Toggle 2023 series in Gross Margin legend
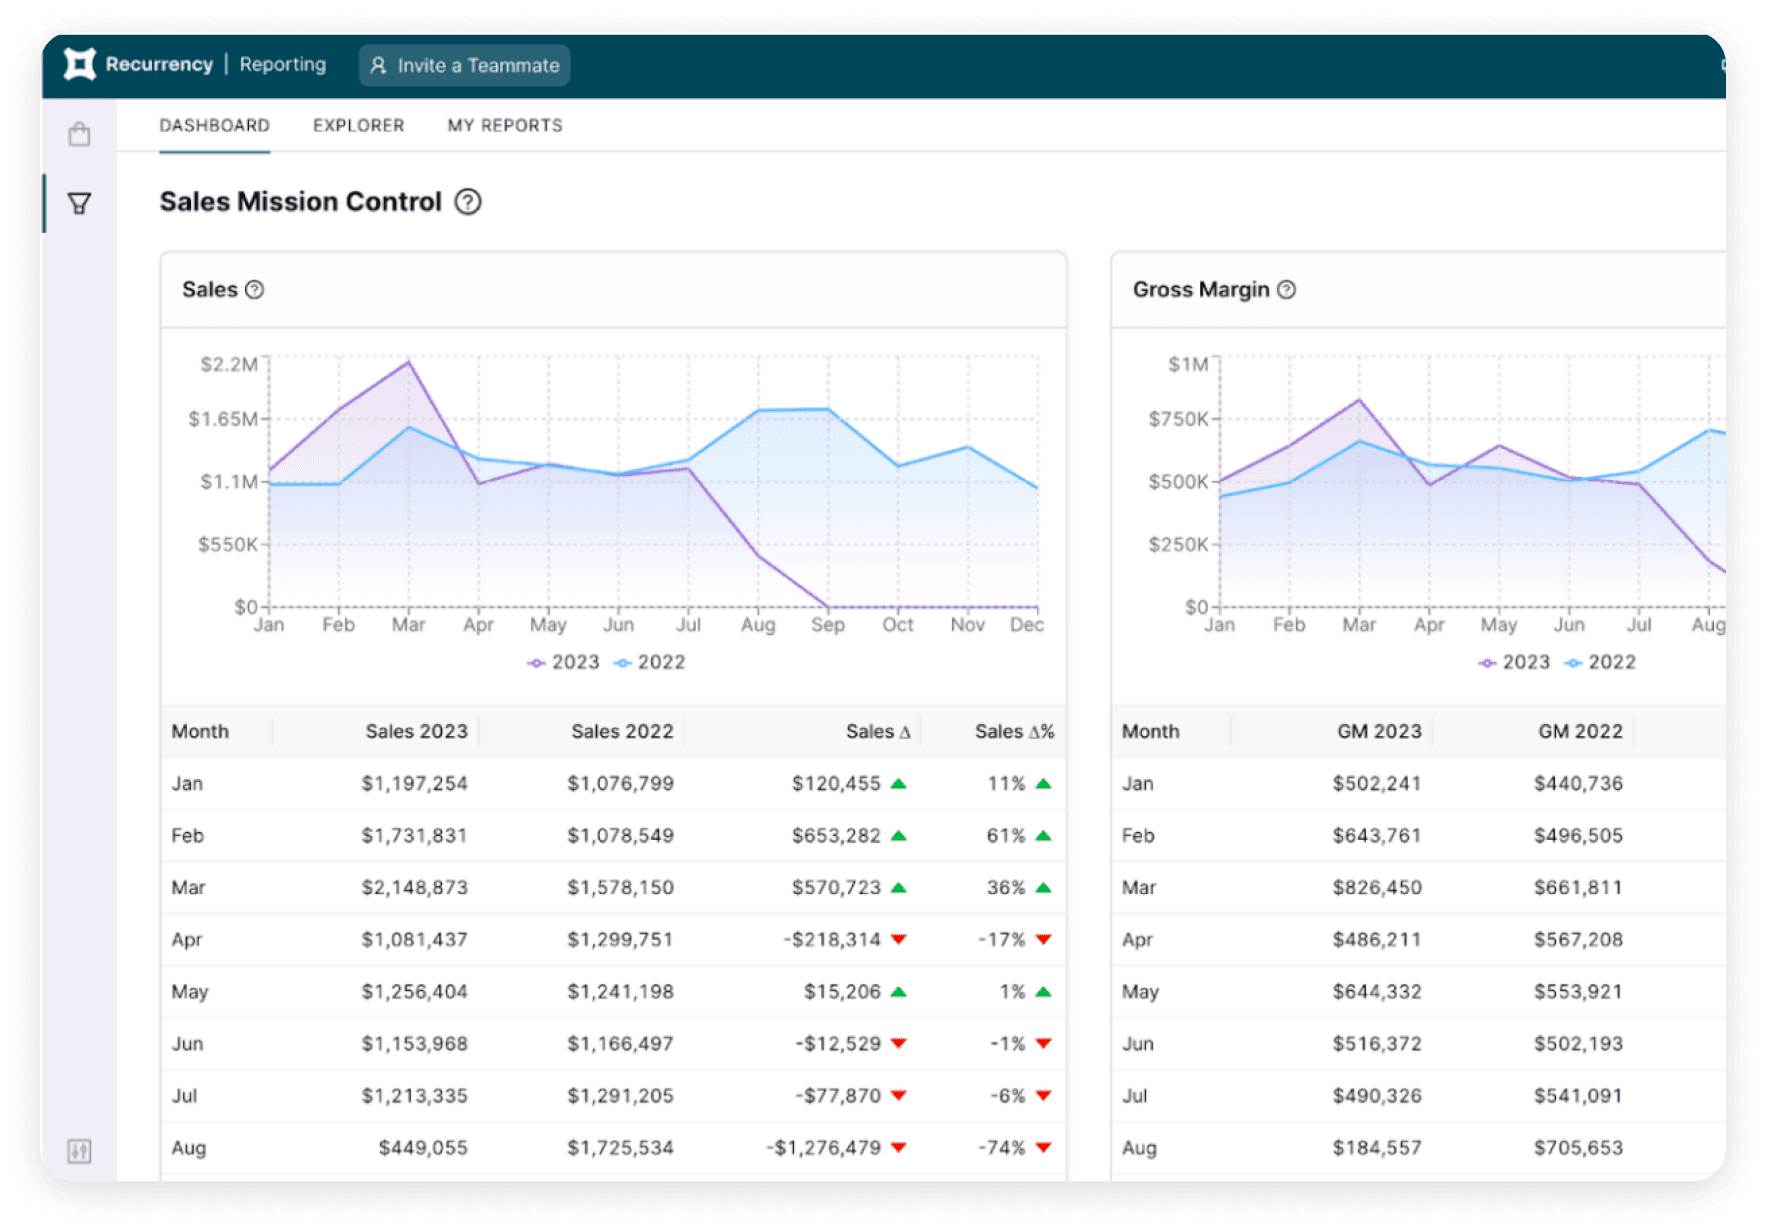The image size is (1766, 1230). (1514, 662)
